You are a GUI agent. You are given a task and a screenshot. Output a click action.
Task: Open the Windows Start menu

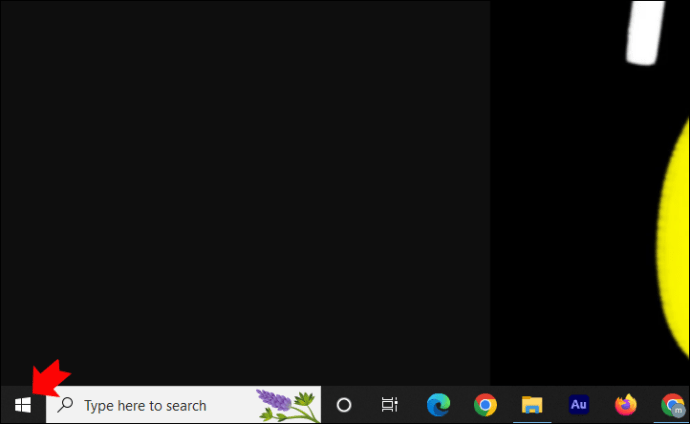click(x=23, y=405)
